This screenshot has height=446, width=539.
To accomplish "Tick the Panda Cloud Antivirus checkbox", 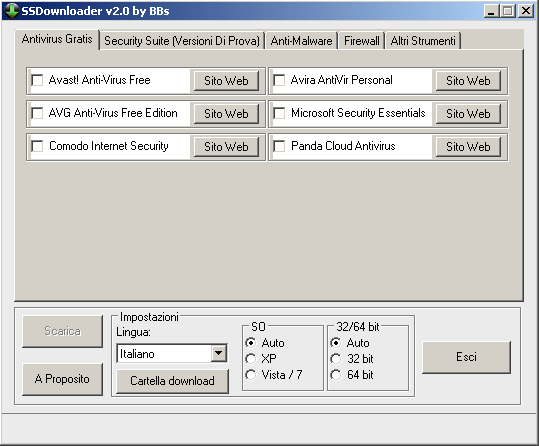I will [x=279, y=146].
